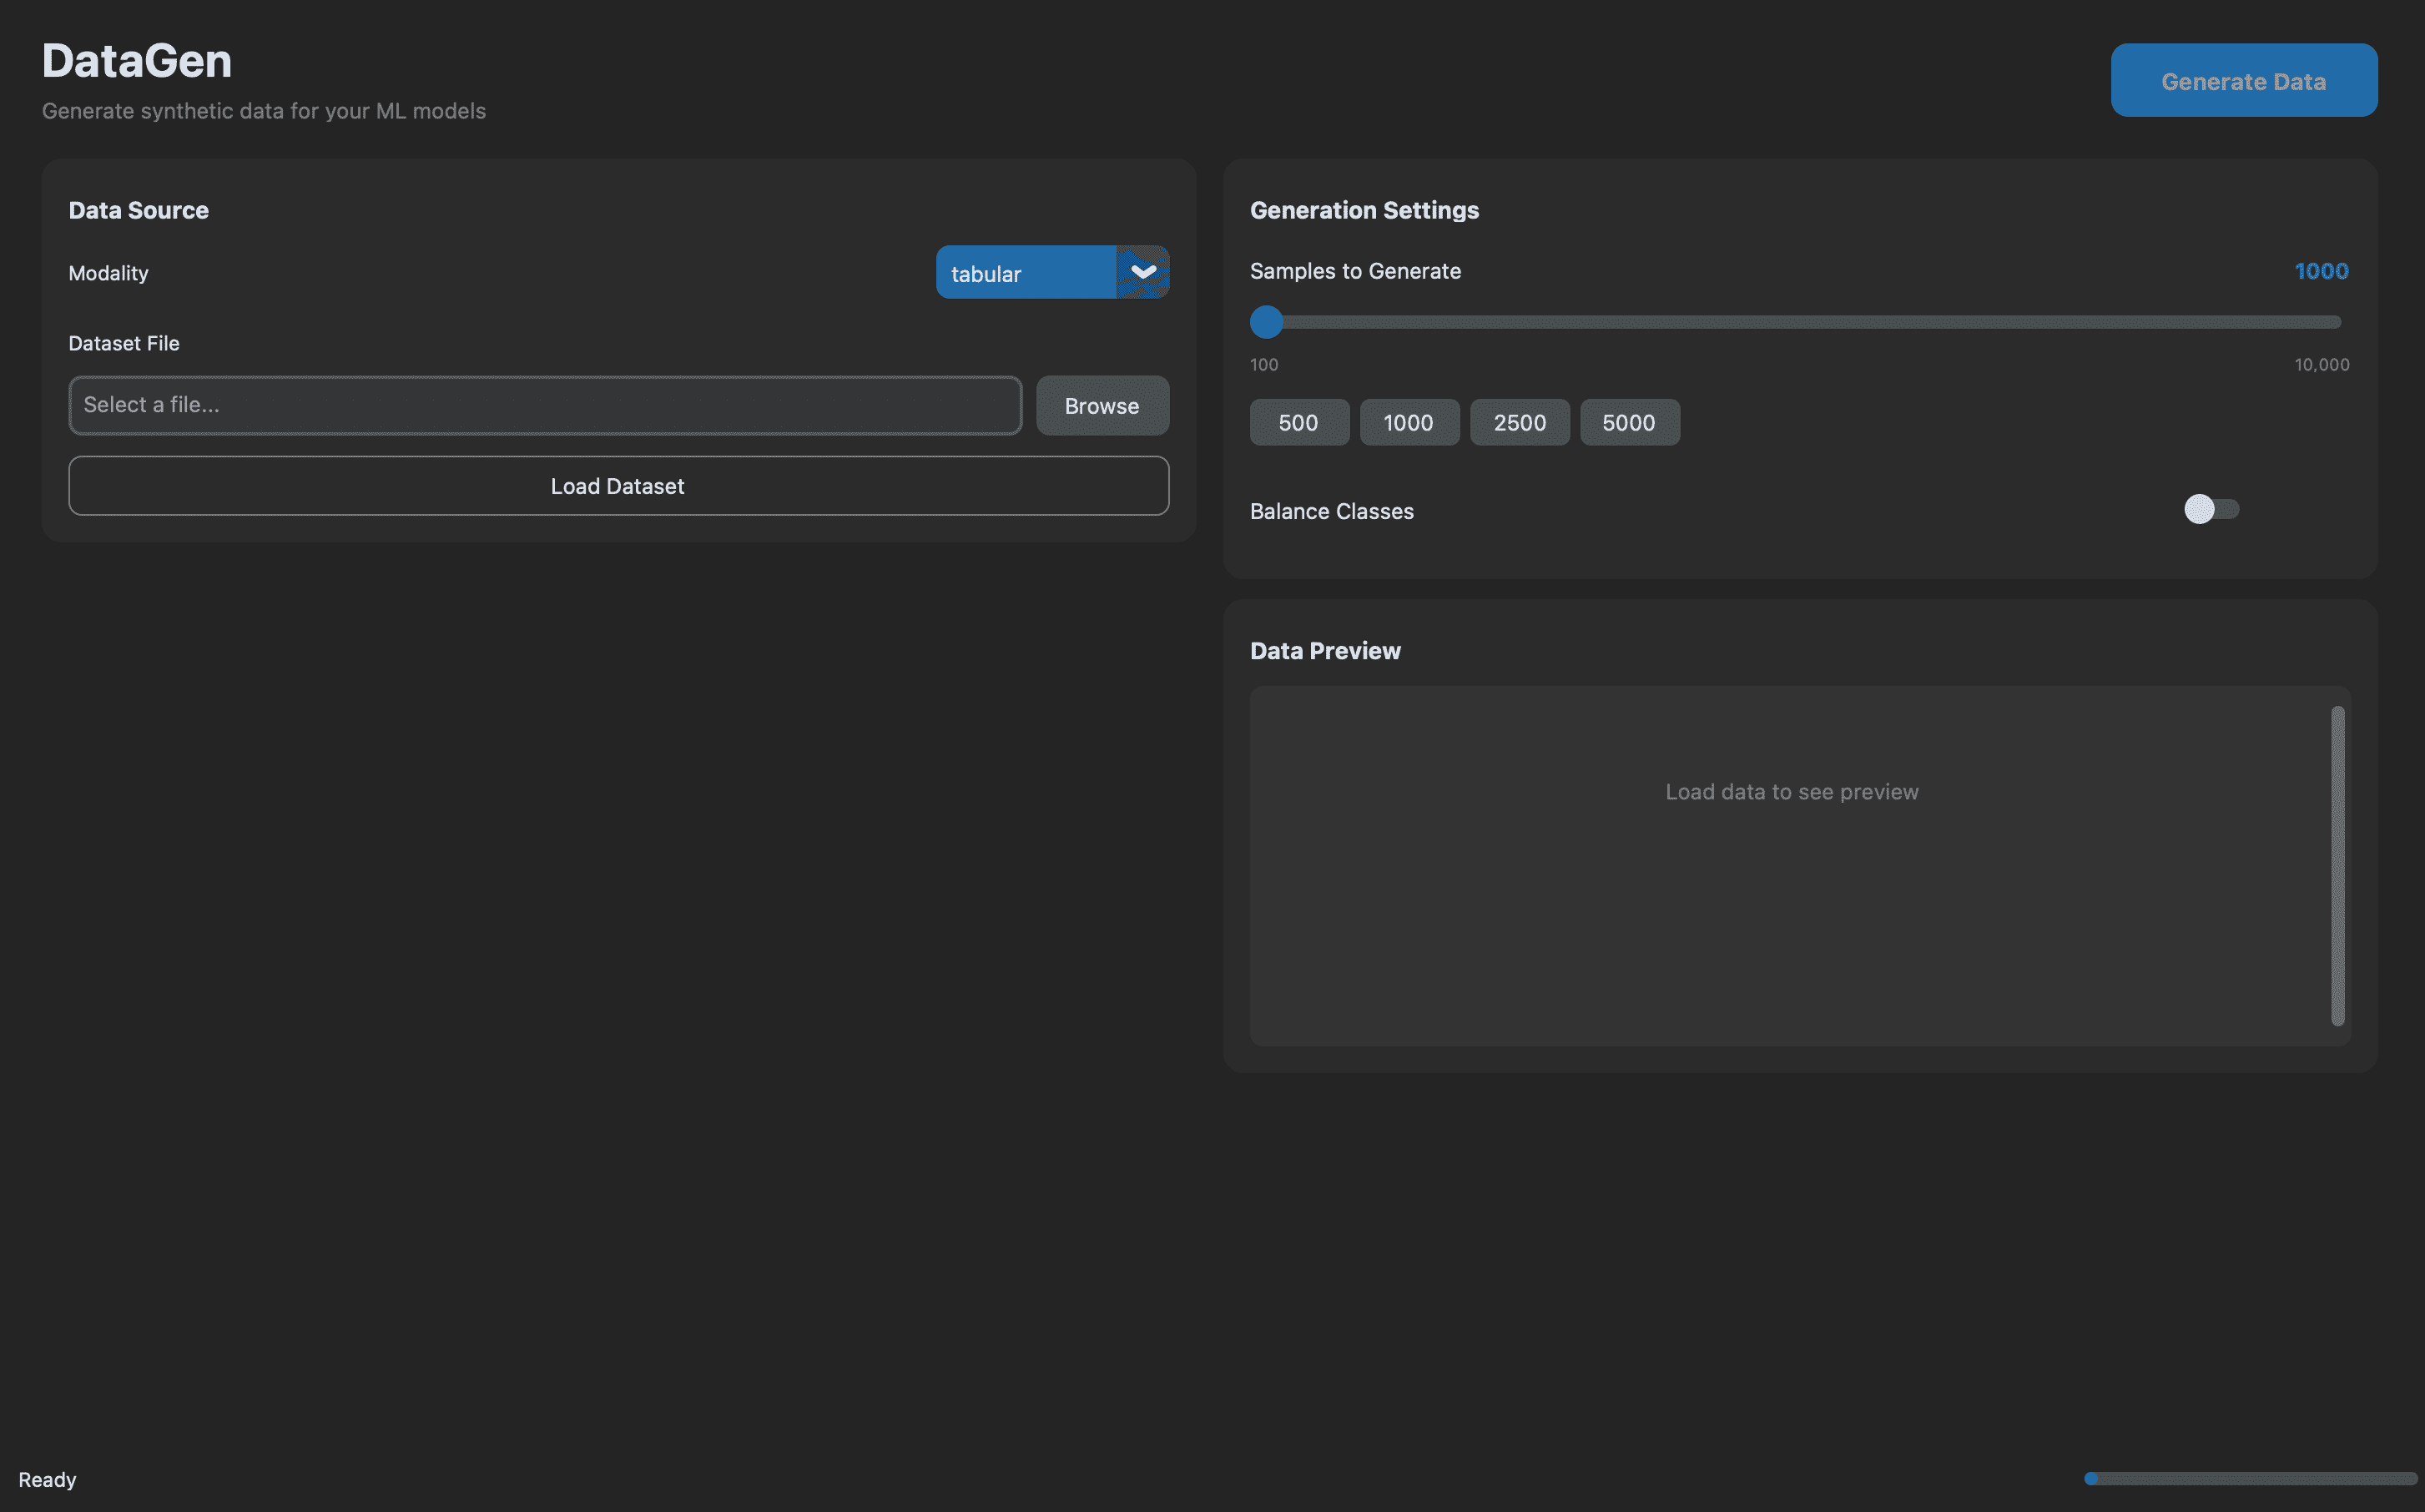The height and width of the screenshot is (1512, 2425).
Task: Pick the 2500 samples preset
Action: click(1519, 422)
